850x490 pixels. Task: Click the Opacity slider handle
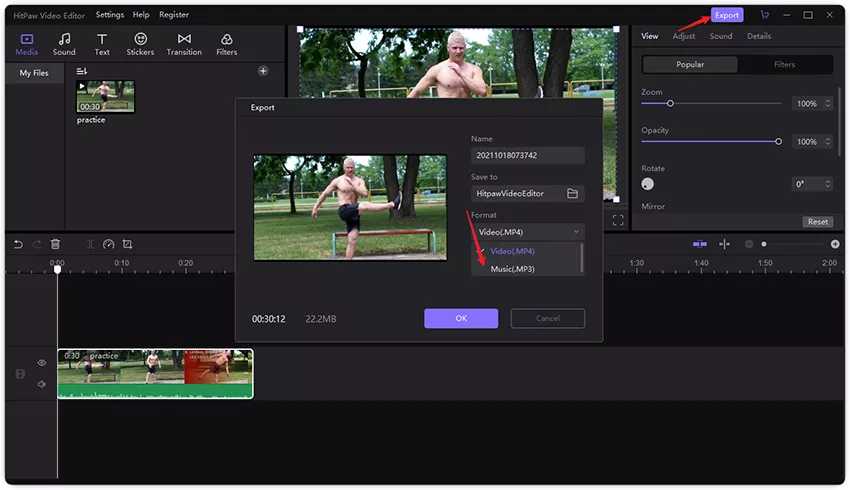779,142
